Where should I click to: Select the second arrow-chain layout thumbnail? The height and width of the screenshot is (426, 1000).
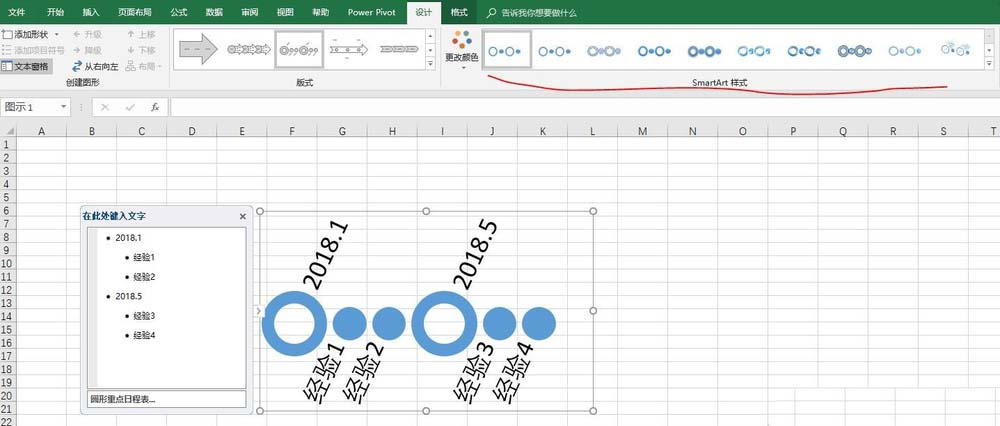click(x=249, y=50)
